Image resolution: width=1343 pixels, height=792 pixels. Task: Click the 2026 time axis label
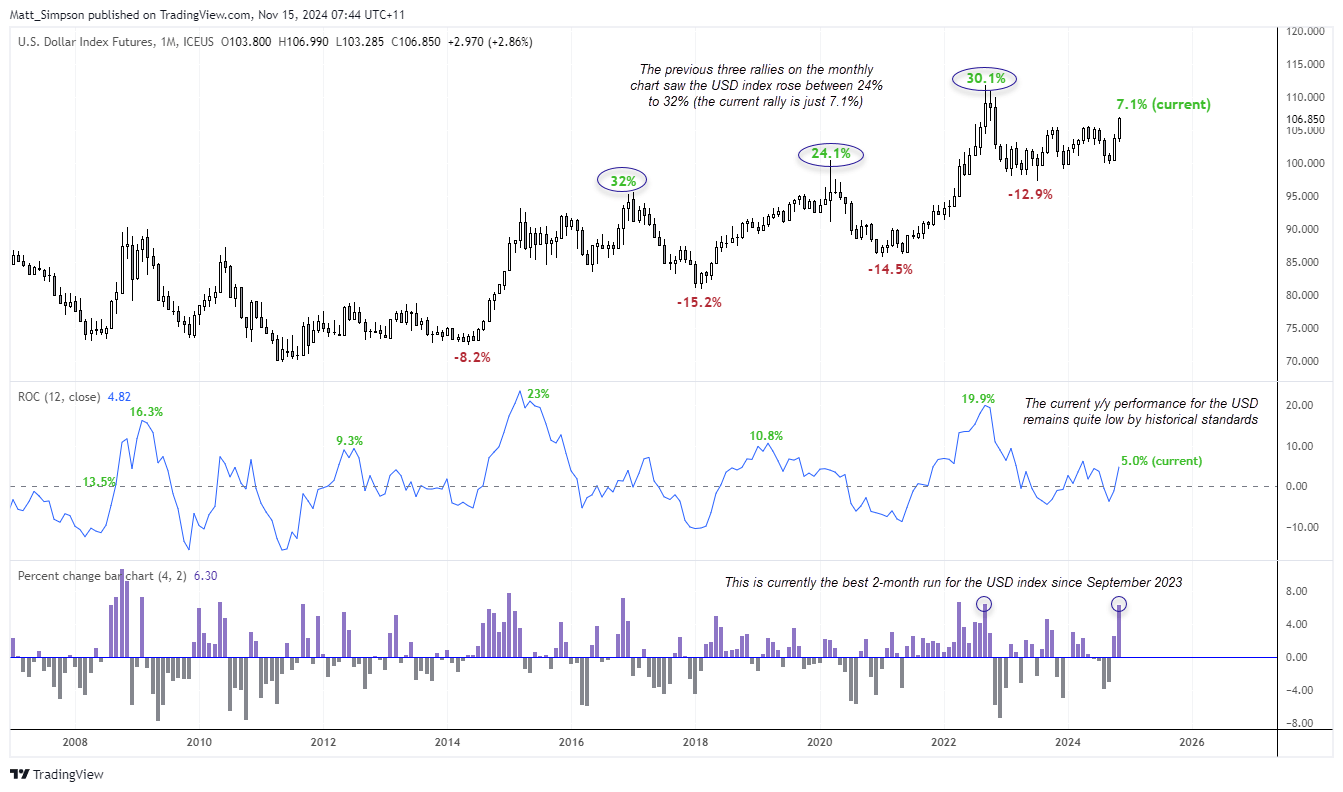(x=1192, y=743)
